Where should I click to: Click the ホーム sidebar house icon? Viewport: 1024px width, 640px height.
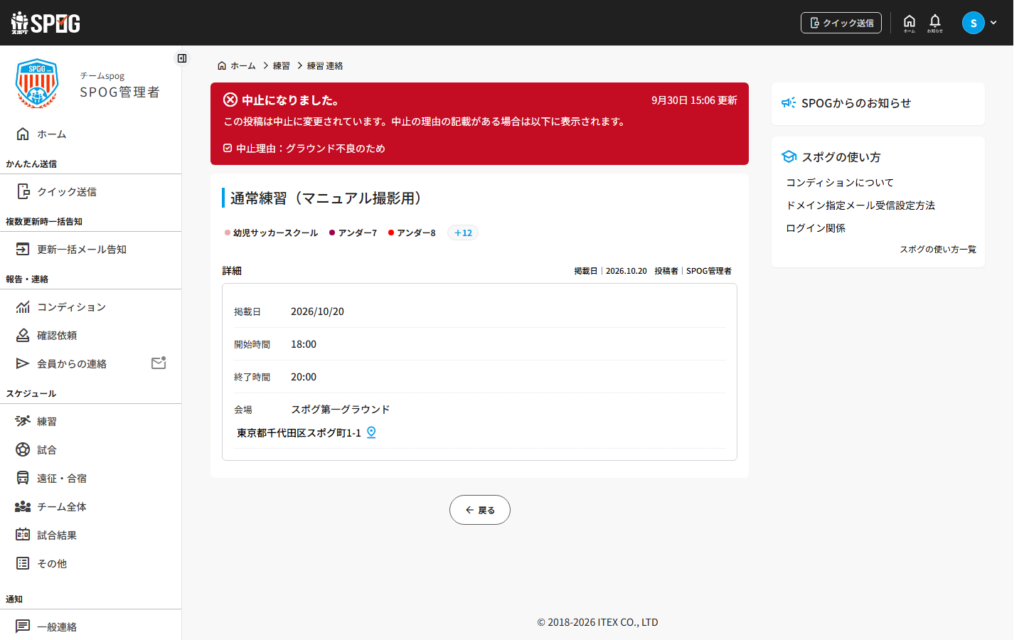tap(23, 134)
